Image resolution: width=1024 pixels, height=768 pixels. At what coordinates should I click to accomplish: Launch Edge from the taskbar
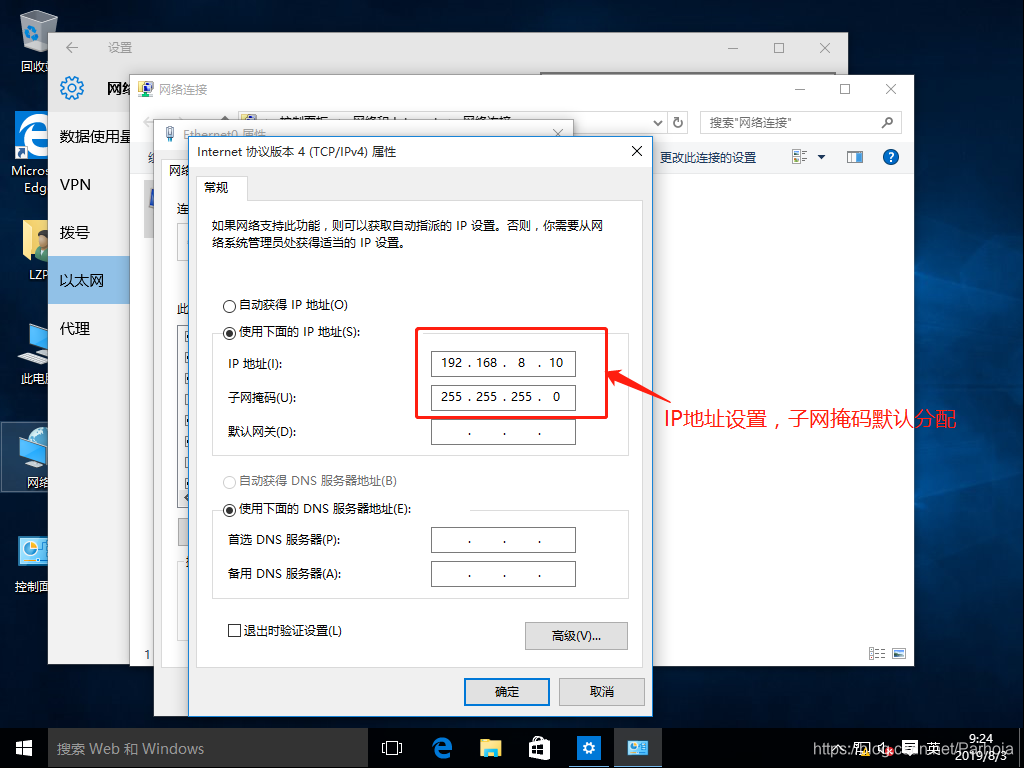coord(442,748)
